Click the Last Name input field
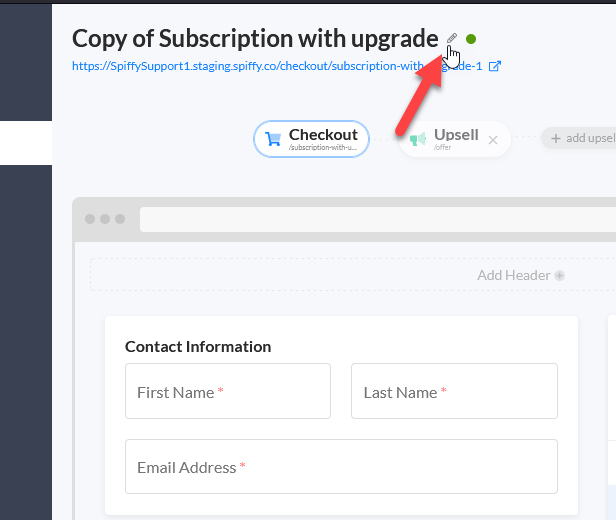This screenshot has width=616, height=520. click(x=454, y=391)
